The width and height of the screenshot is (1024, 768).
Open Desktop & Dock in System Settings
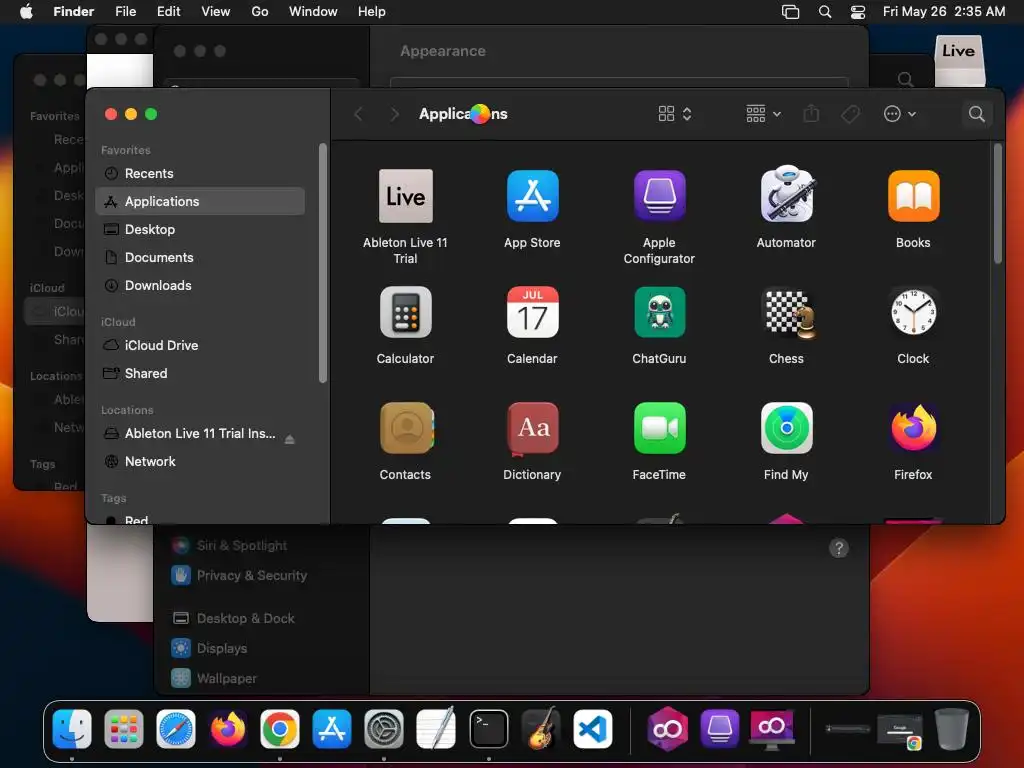(233, 618)
